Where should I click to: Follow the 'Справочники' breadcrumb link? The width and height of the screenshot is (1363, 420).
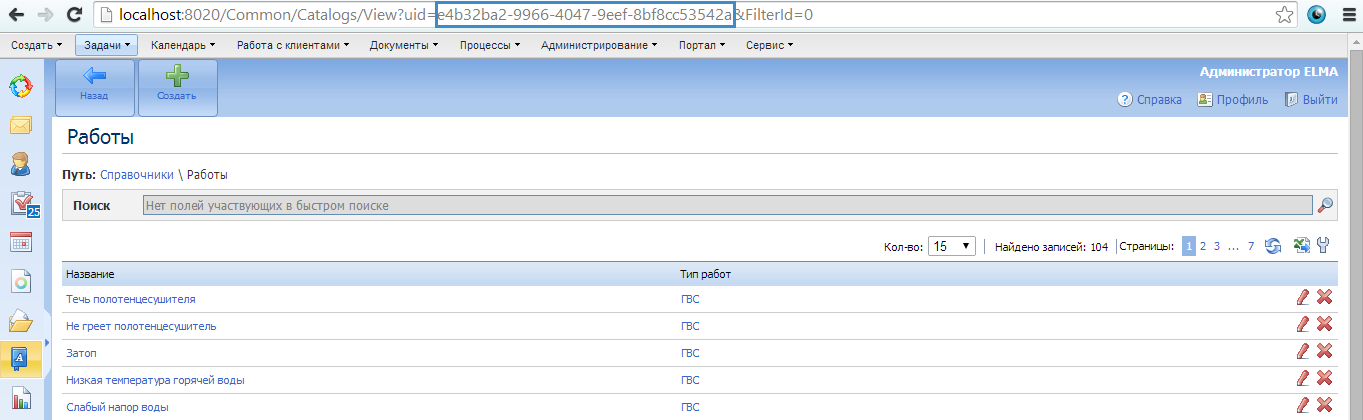(x=137, y=174)
